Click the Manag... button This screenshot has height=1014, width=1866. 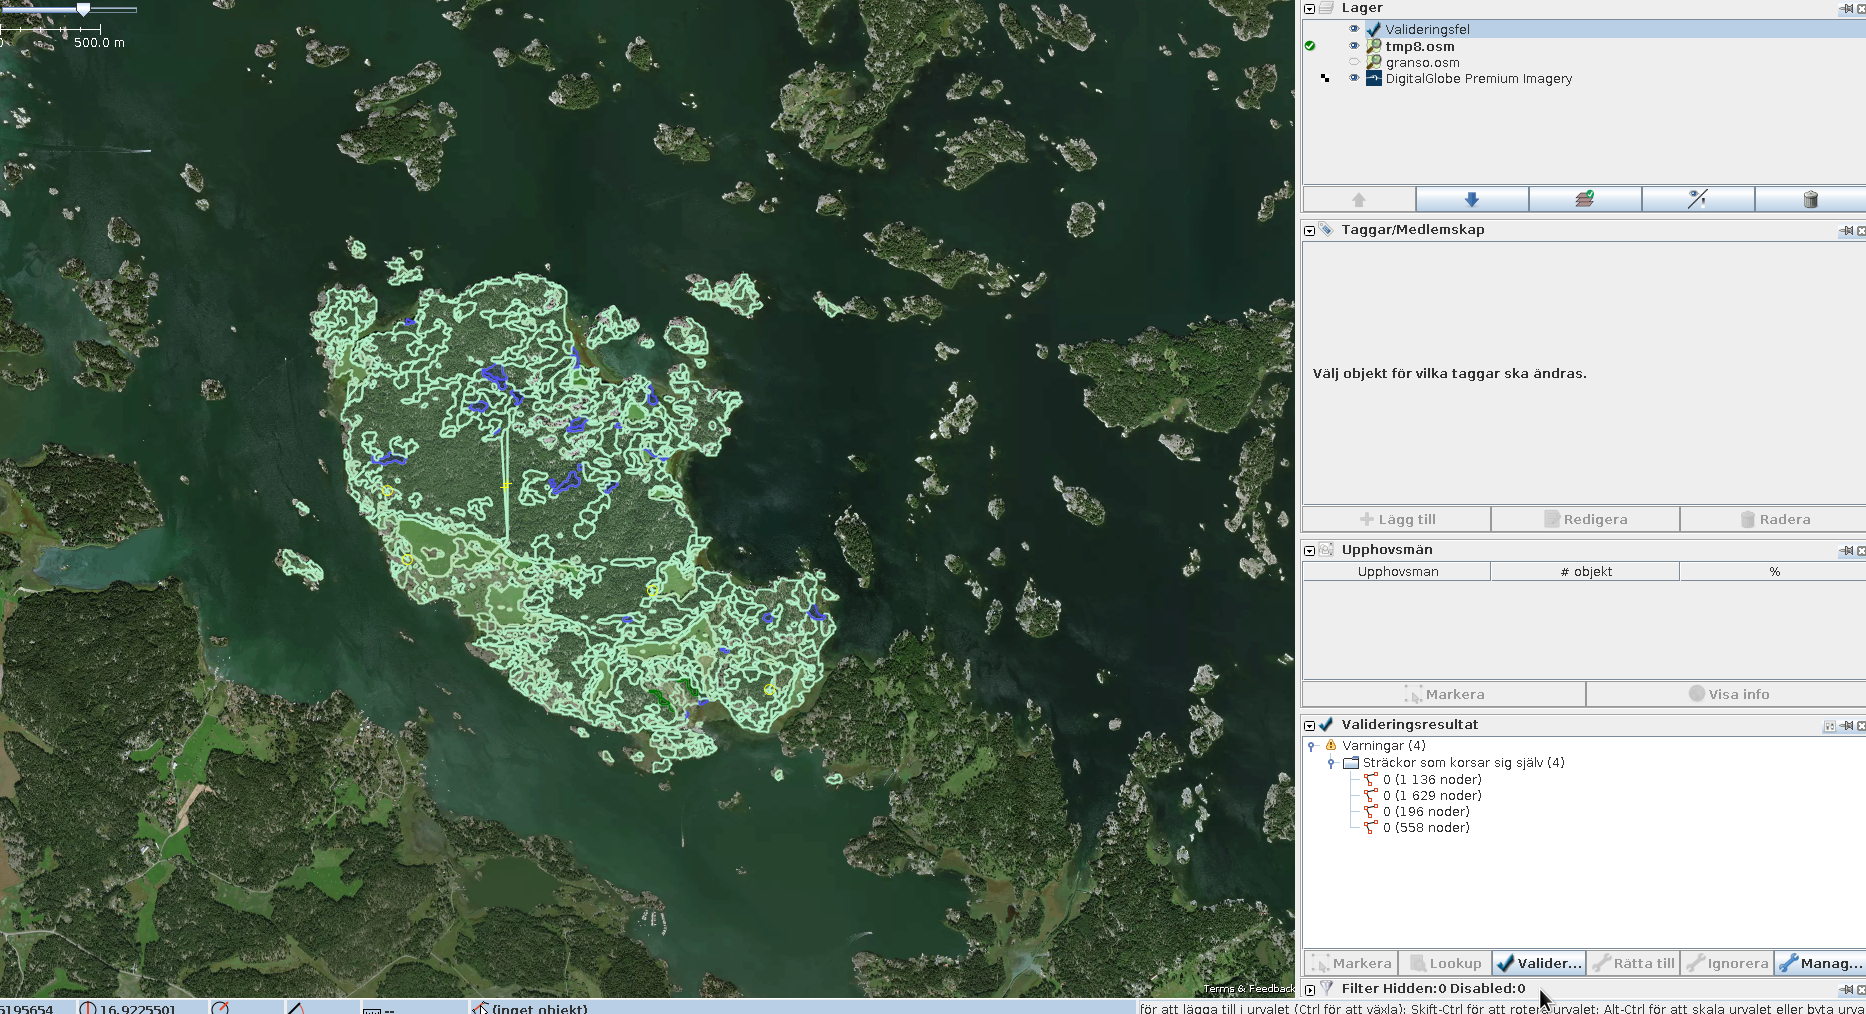[x=1820, y=963]
